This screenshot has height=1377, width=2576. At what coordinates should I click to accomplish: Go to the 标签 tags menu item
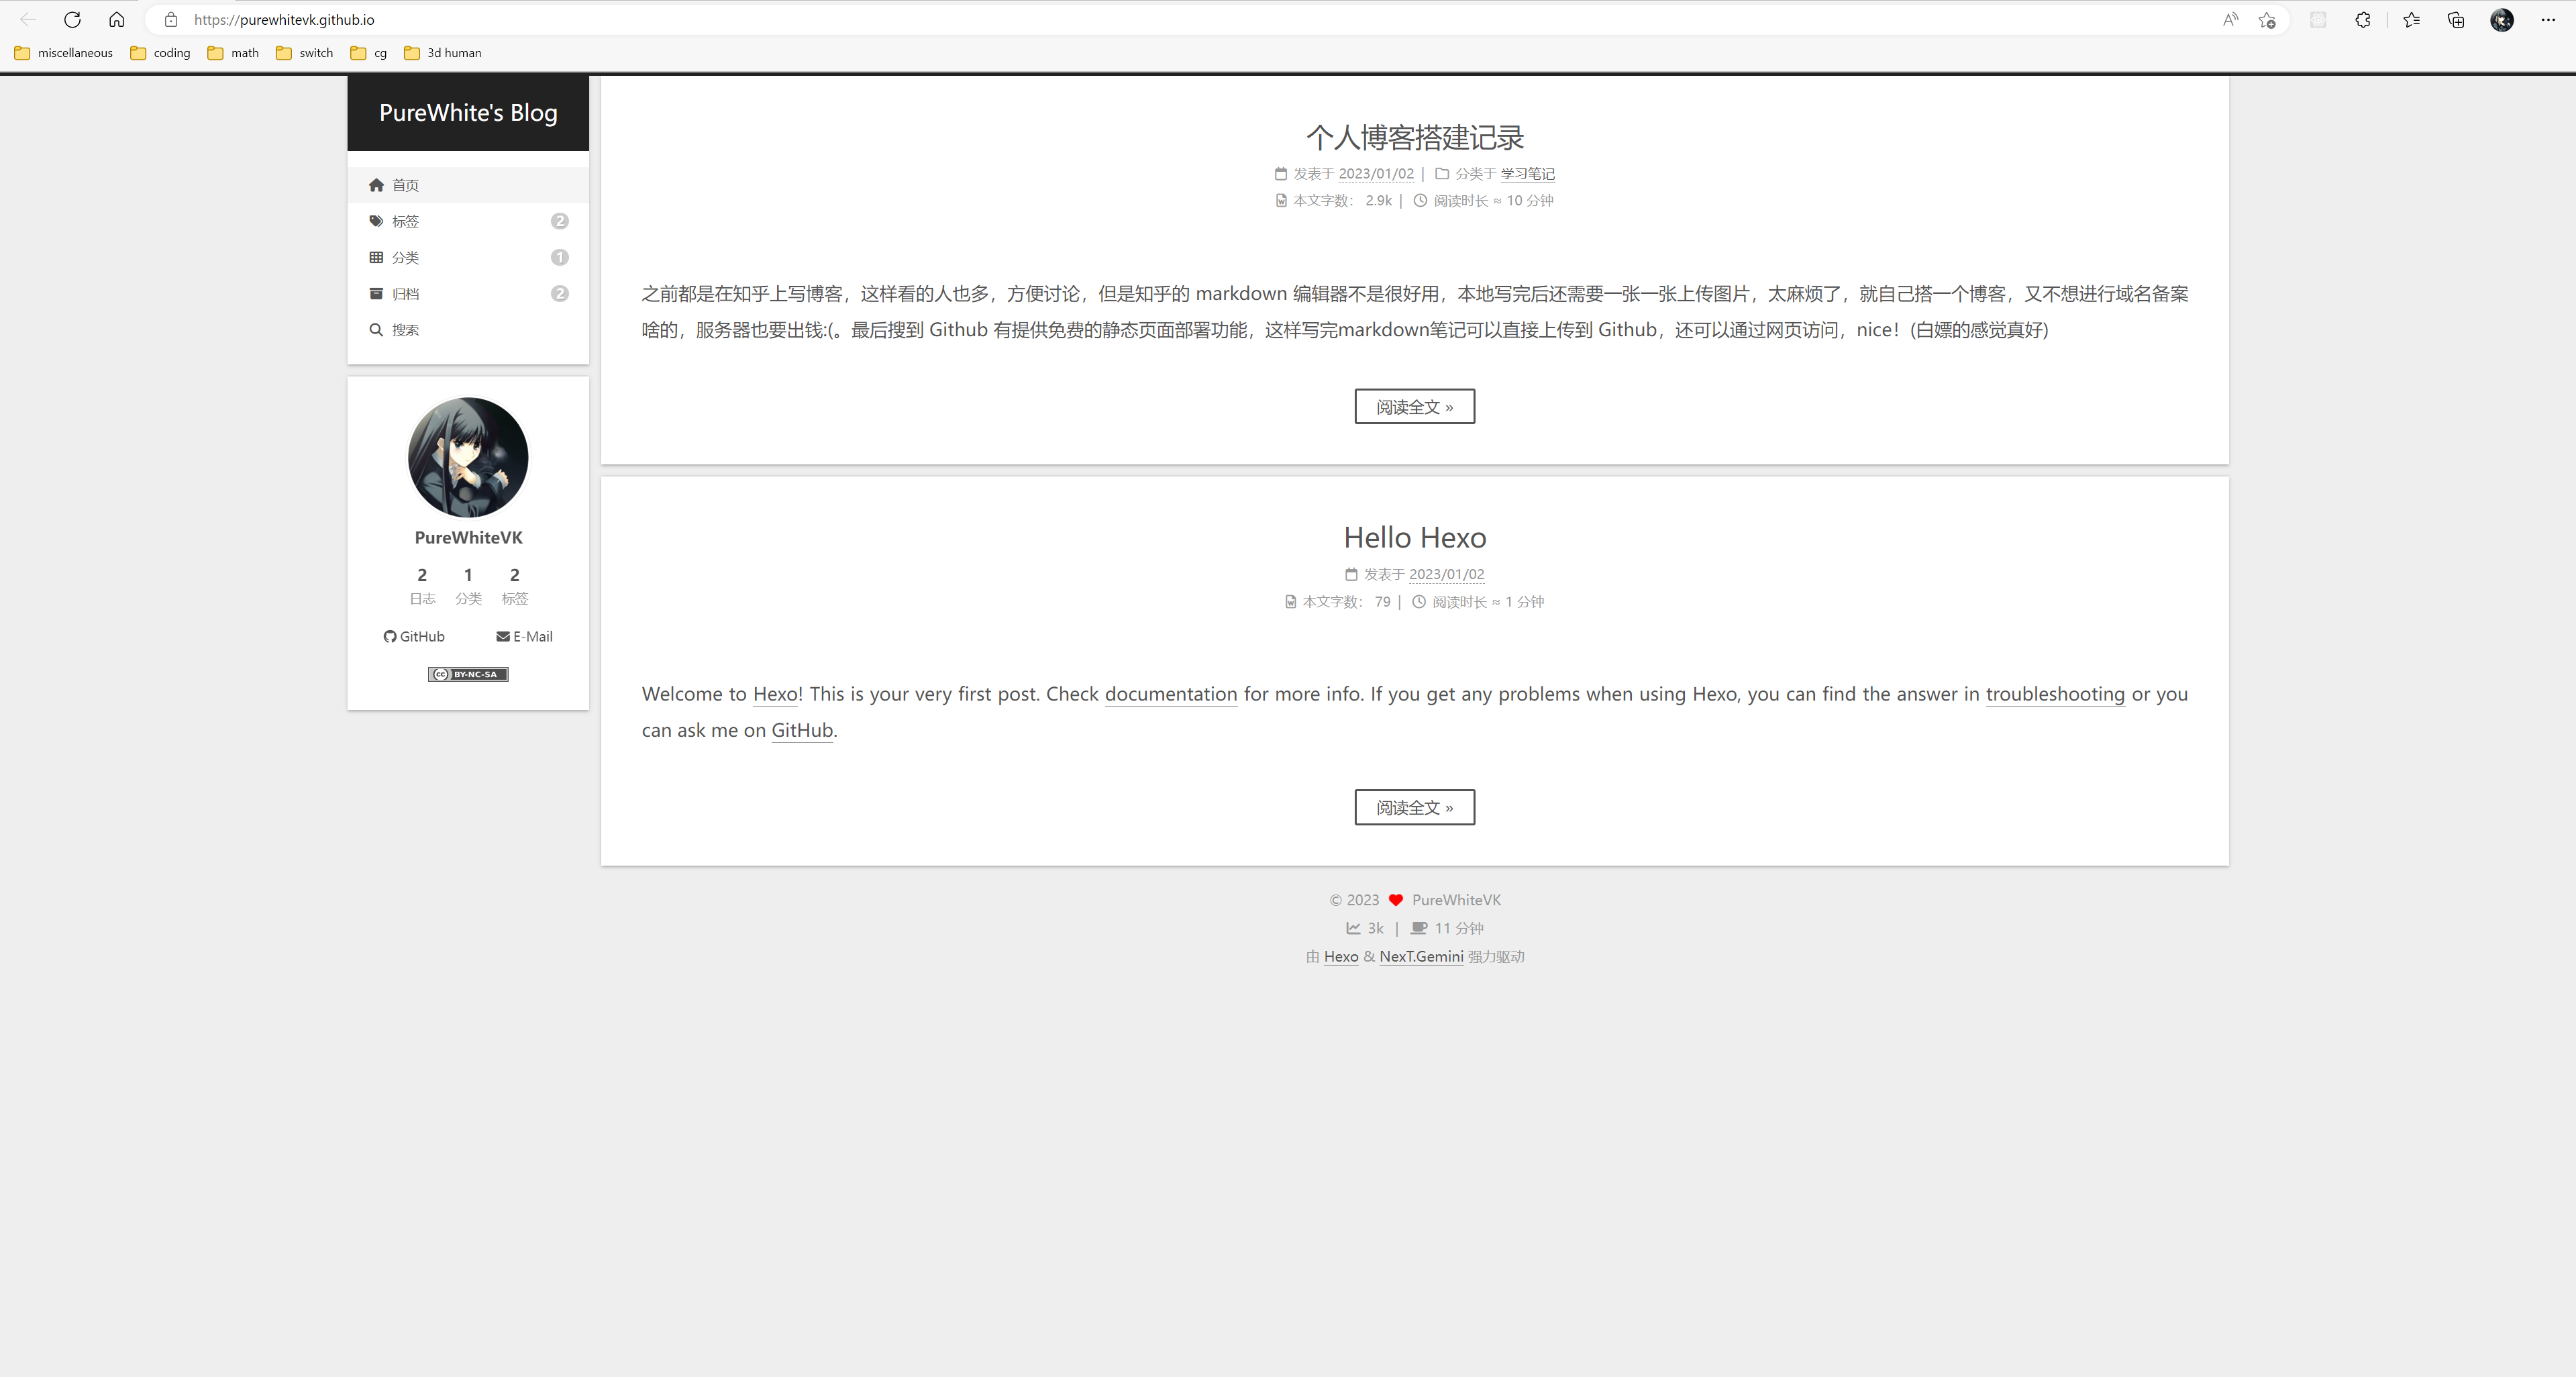(405, 221)
